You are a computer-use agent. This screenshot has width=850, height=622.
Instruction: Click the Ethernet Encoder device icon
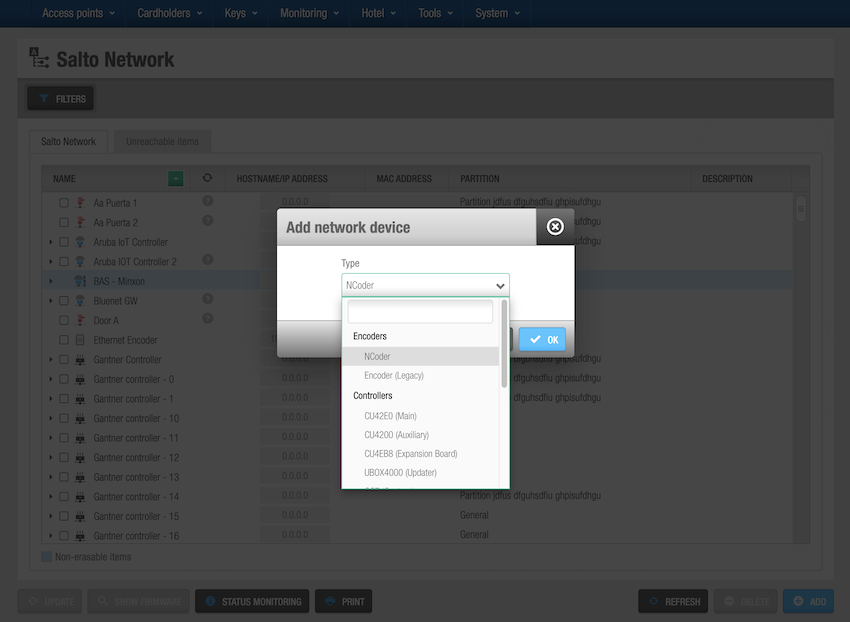pyautogui.click(x=80, y=340)
